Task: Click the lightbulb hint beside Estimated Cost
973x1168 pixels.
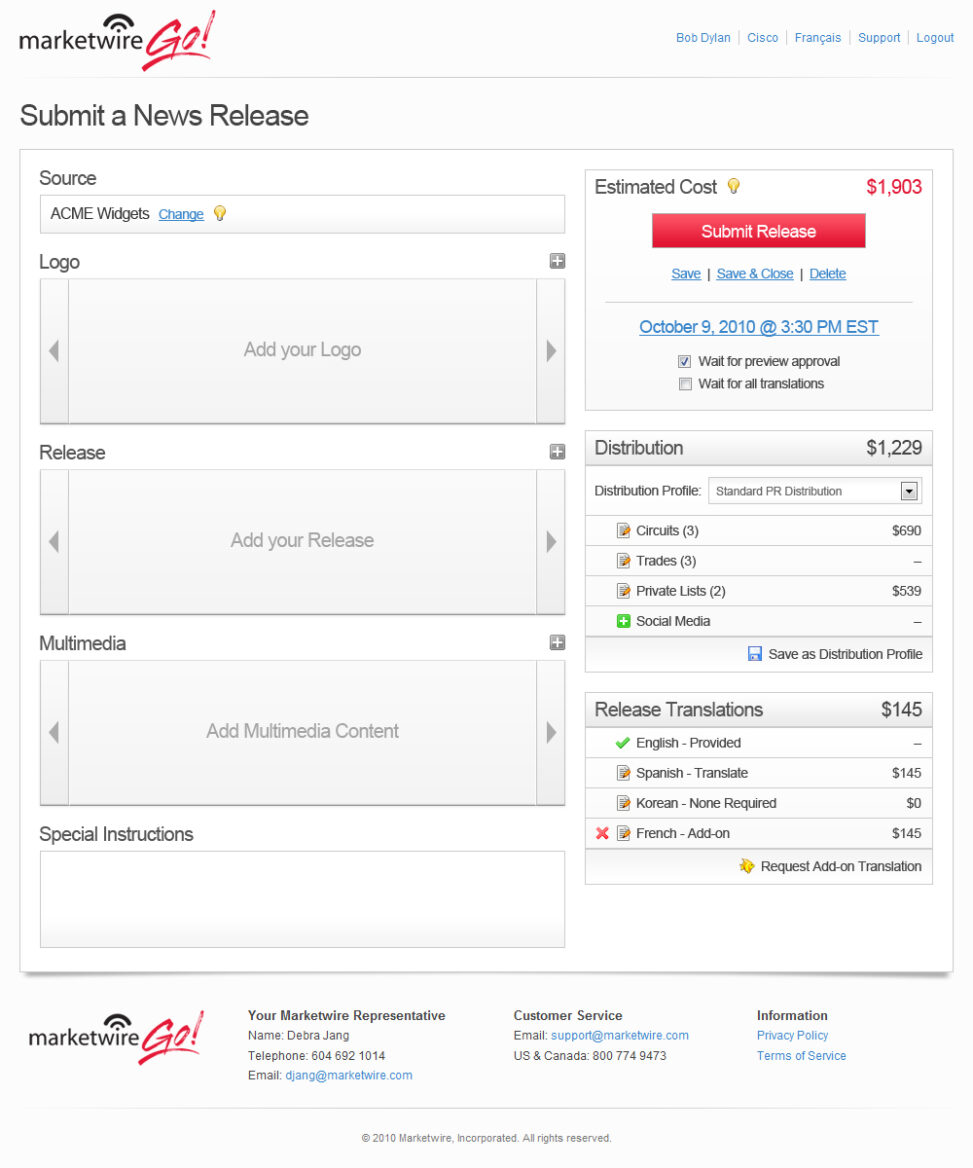Action: [x=733, y=186]
